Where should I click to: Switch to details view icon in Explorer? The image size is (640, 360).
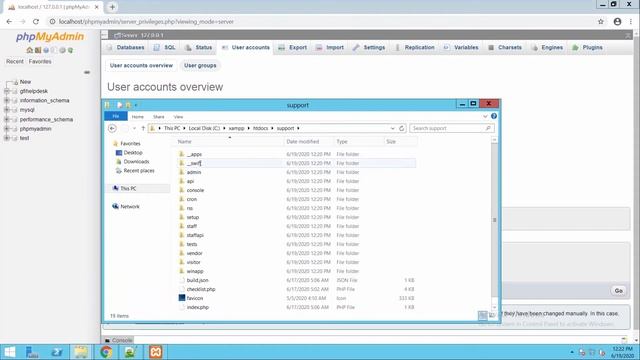click(483, 316)
